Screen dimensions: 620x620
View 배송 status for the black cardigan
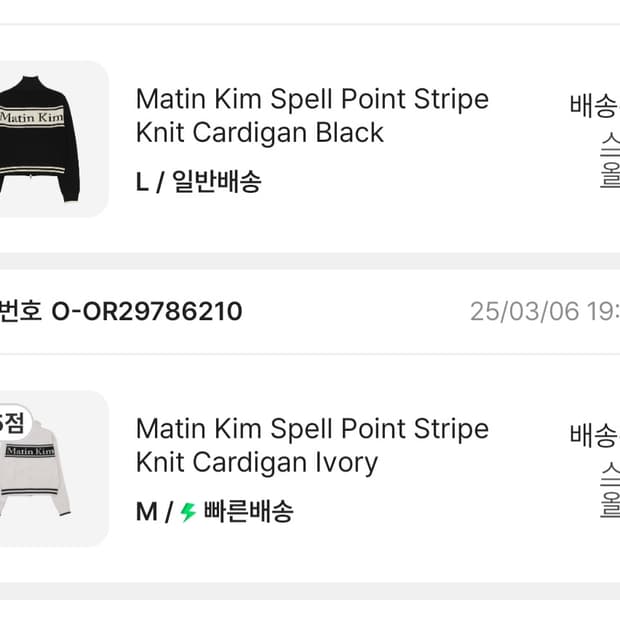[595, 106]
